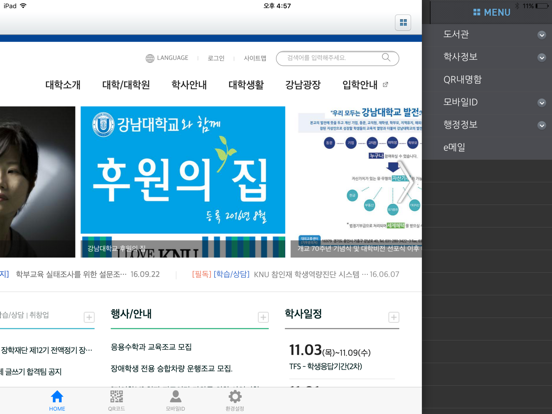Viewport: 552px width, 414px height.
Task: Open 응용수학과 교육조교 모집 post
Action: pos(151,347)
